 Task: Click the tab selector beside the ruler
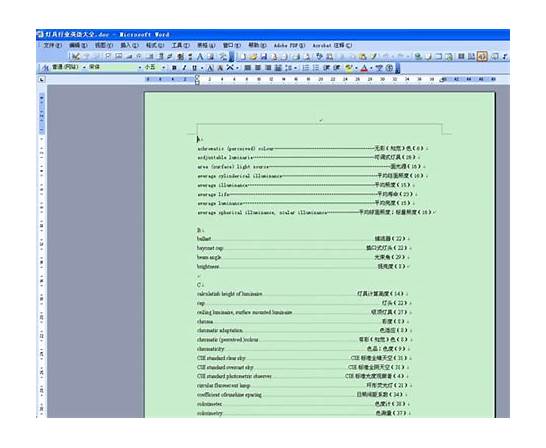[x=42, y=80]
